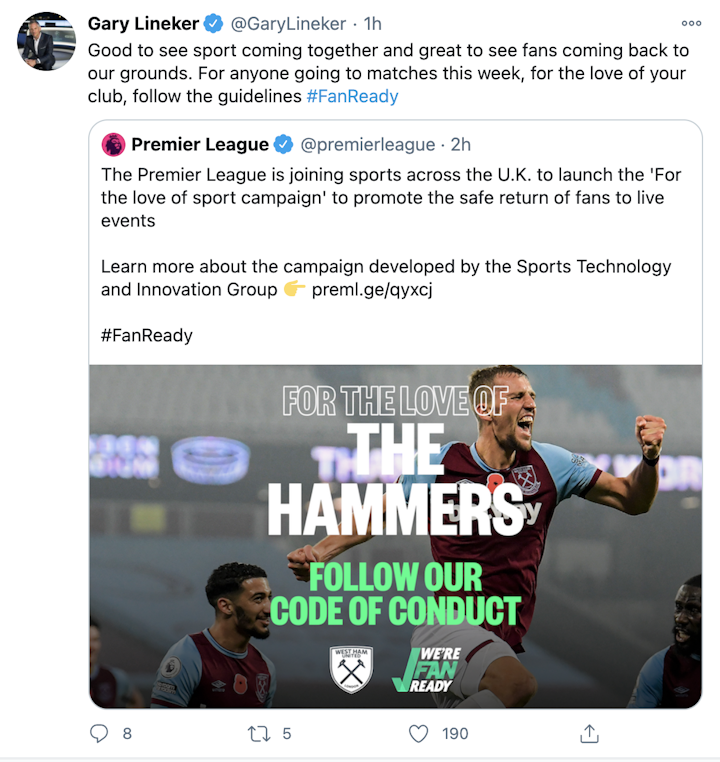Click the reply speech bubble icon
The image size is (720, 762).
click(99, 734)
